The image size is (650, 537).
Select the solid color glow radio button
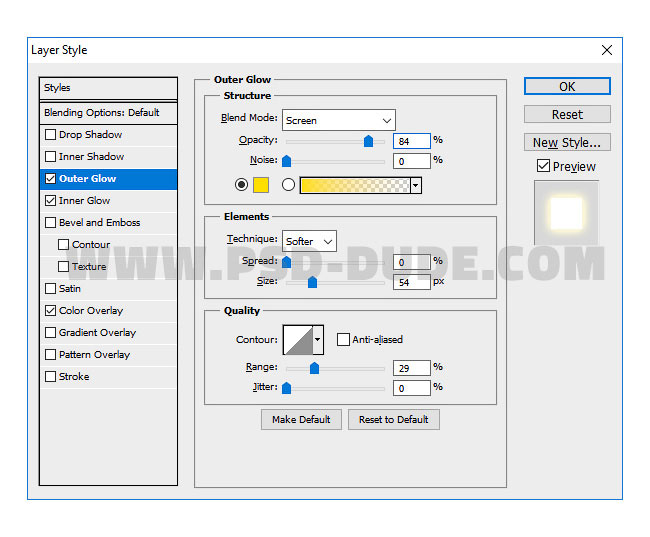pyautogui.click(x=241, y=185)
